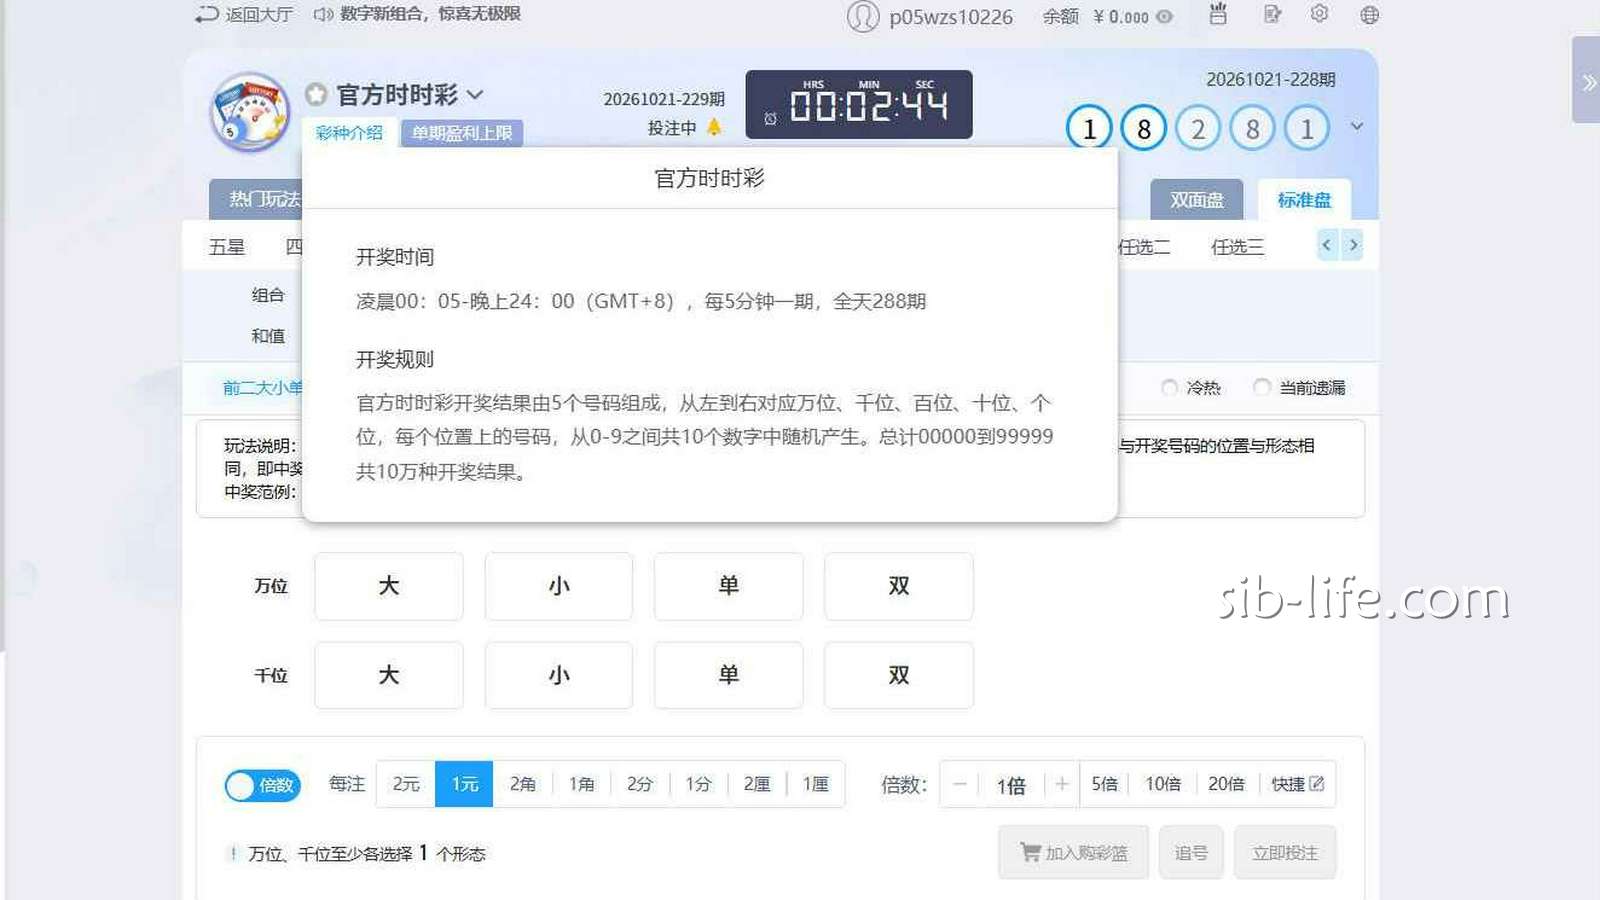Click the return to lobby arrow icon
Screen dimensions: 1600x900
point(206,14)
